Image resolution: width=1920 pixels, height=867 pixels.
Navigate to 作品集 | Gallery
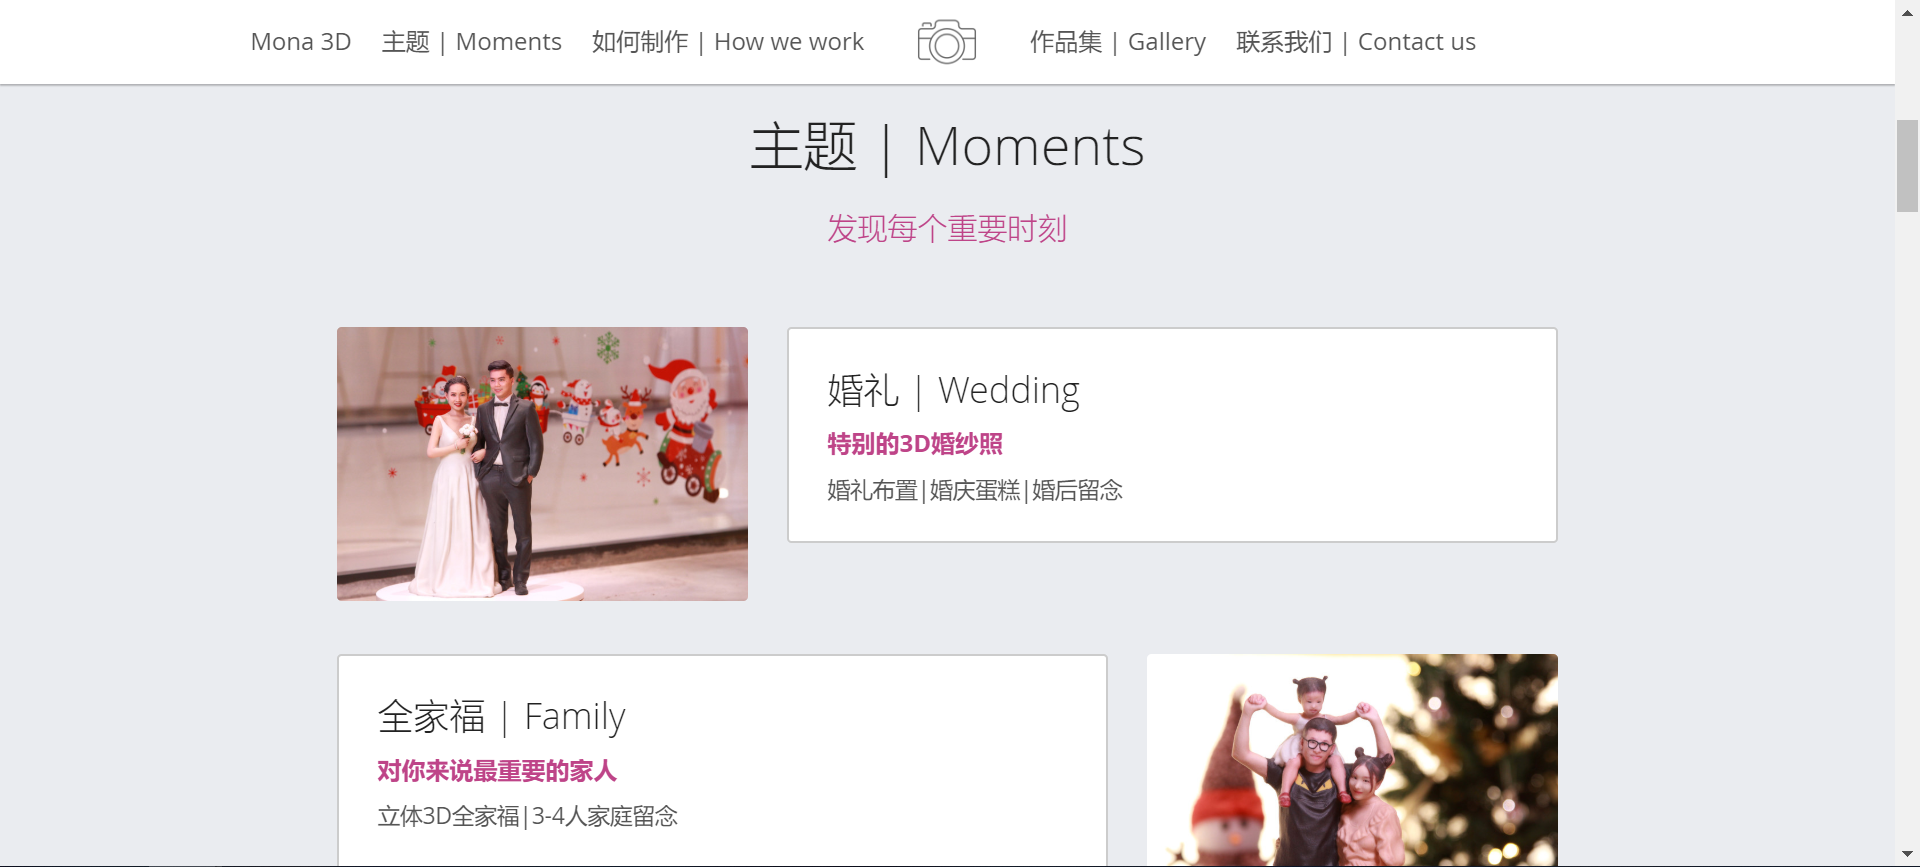(x=1118, y=42)
